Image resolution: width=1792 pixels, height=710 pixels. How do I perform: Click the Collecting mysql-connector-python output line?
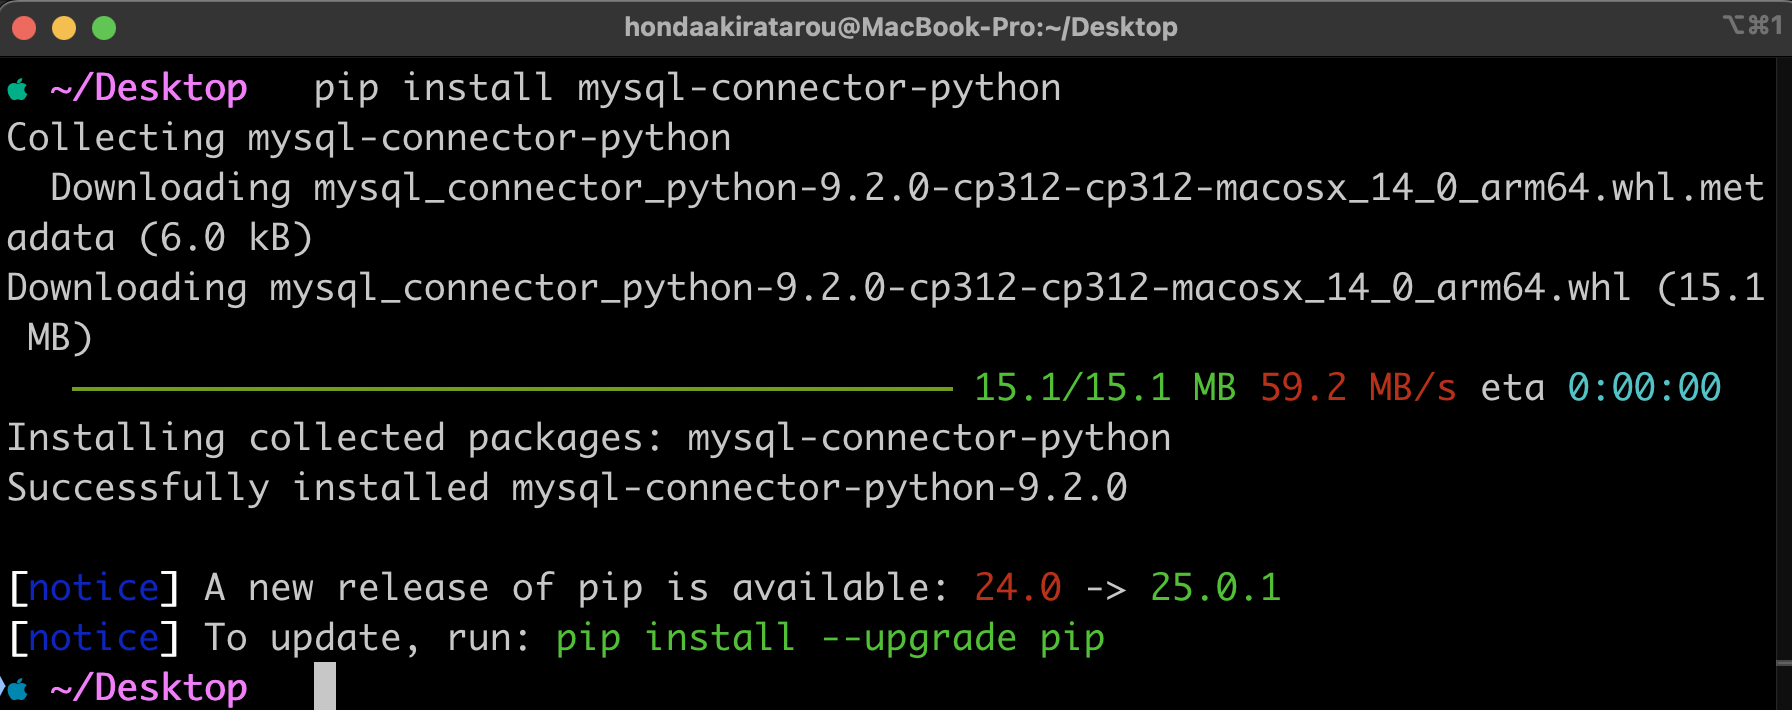click(x=368, y=137)
